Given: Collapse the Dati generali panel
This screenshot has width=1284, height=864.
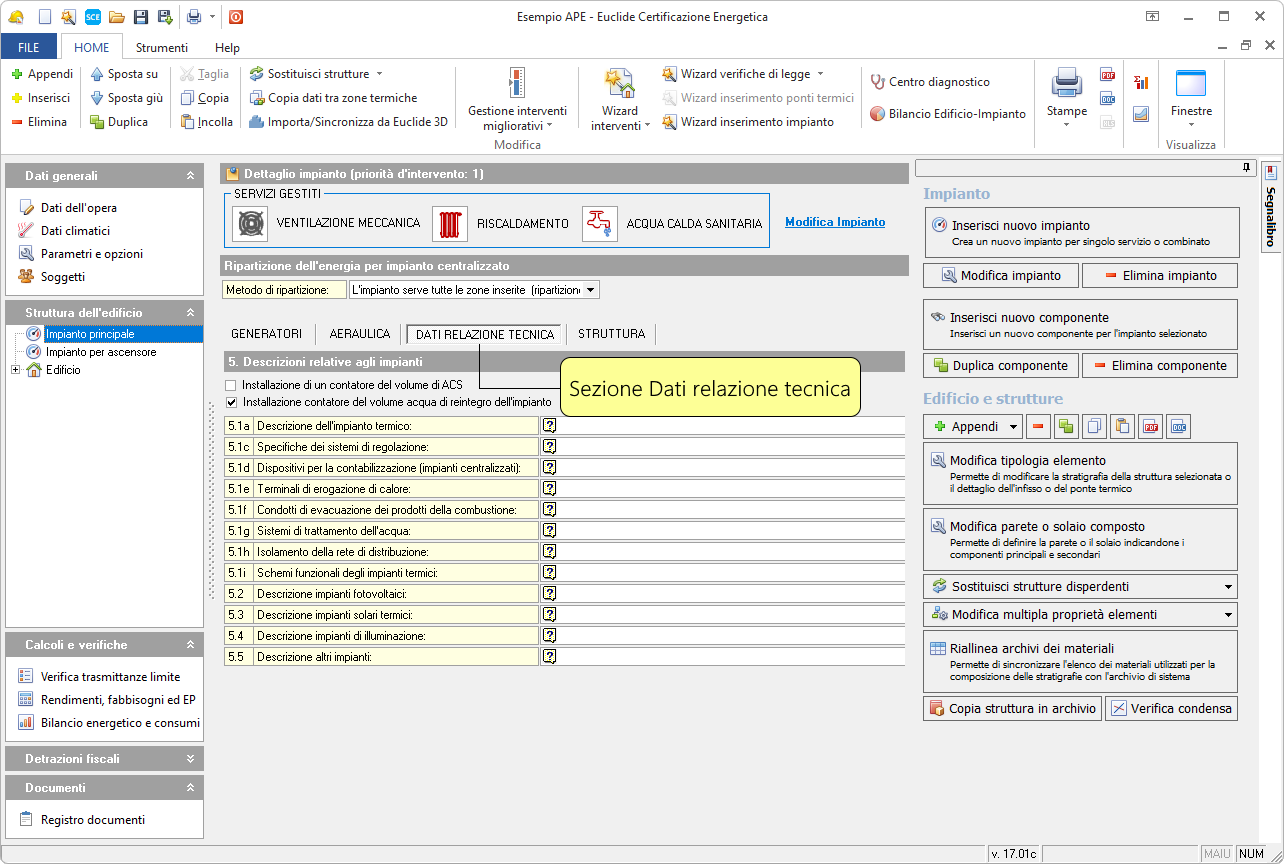Looking at the screenshot, I should (x=190, y=176).
